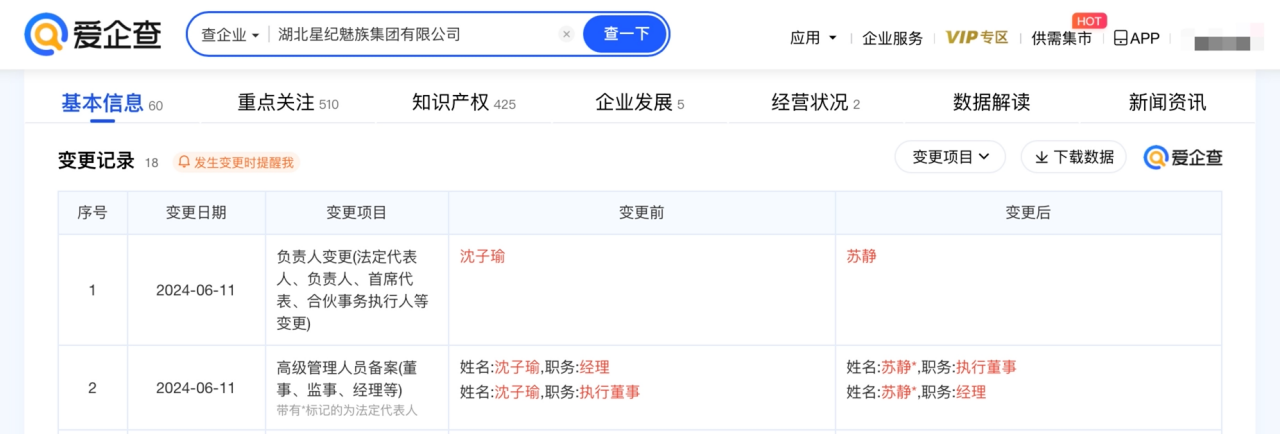
Task: Click the 爱企查 watermark logo beside download
Action: [1183, 157]
